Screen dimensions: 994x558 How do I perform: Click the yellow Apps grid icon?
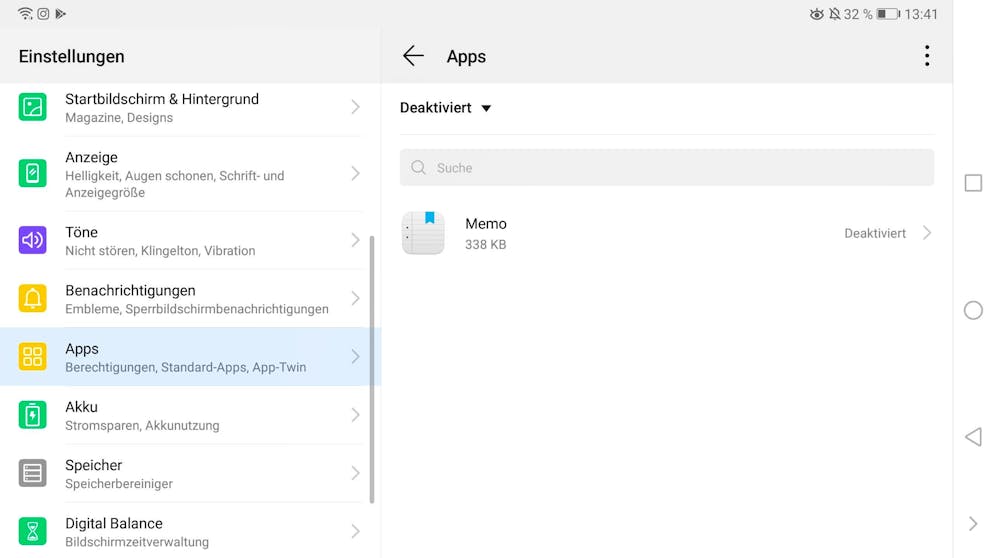(32, 356)
